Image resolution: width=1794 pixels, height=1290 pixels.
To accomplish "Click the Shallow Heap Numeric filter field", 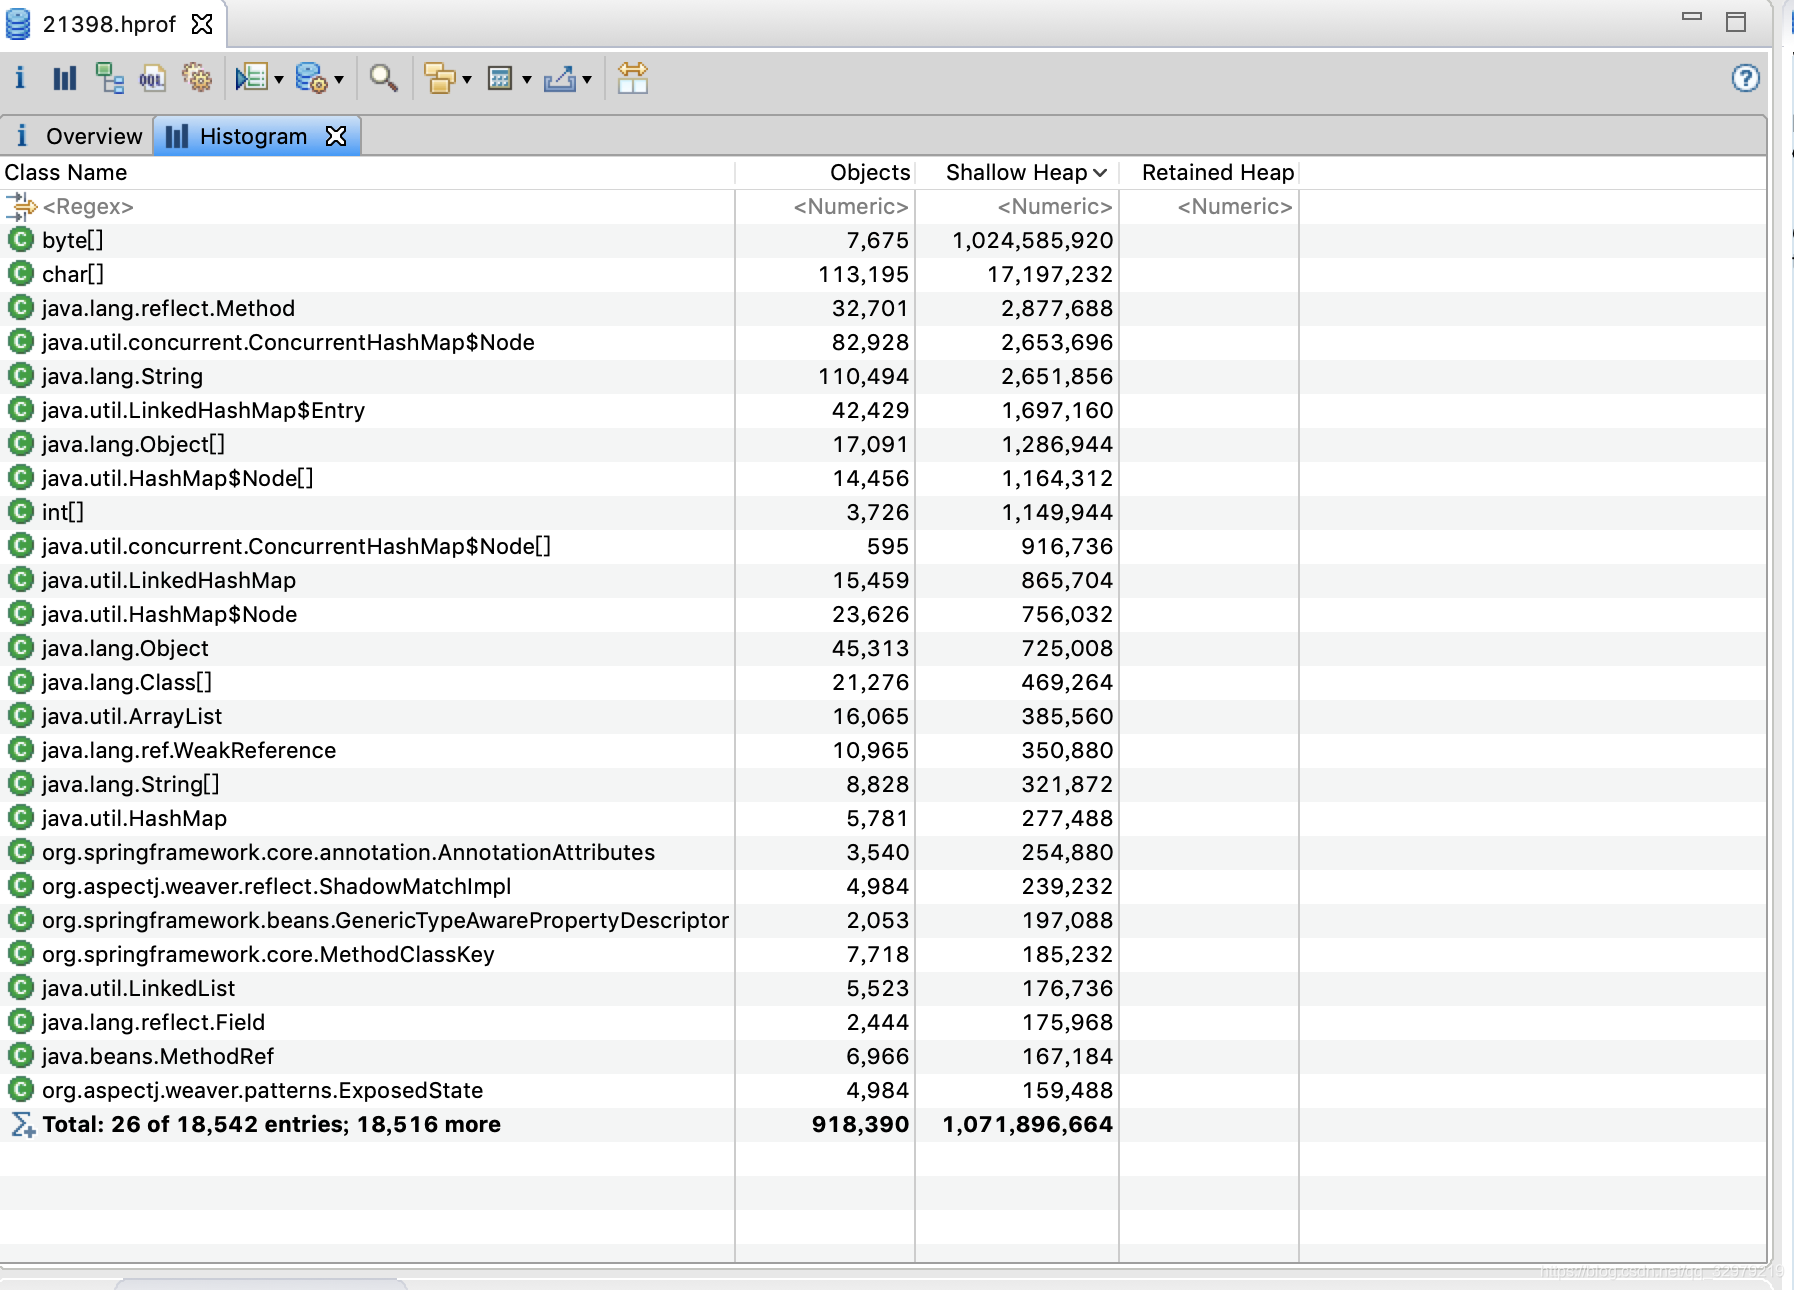I will click(1017, 207).
